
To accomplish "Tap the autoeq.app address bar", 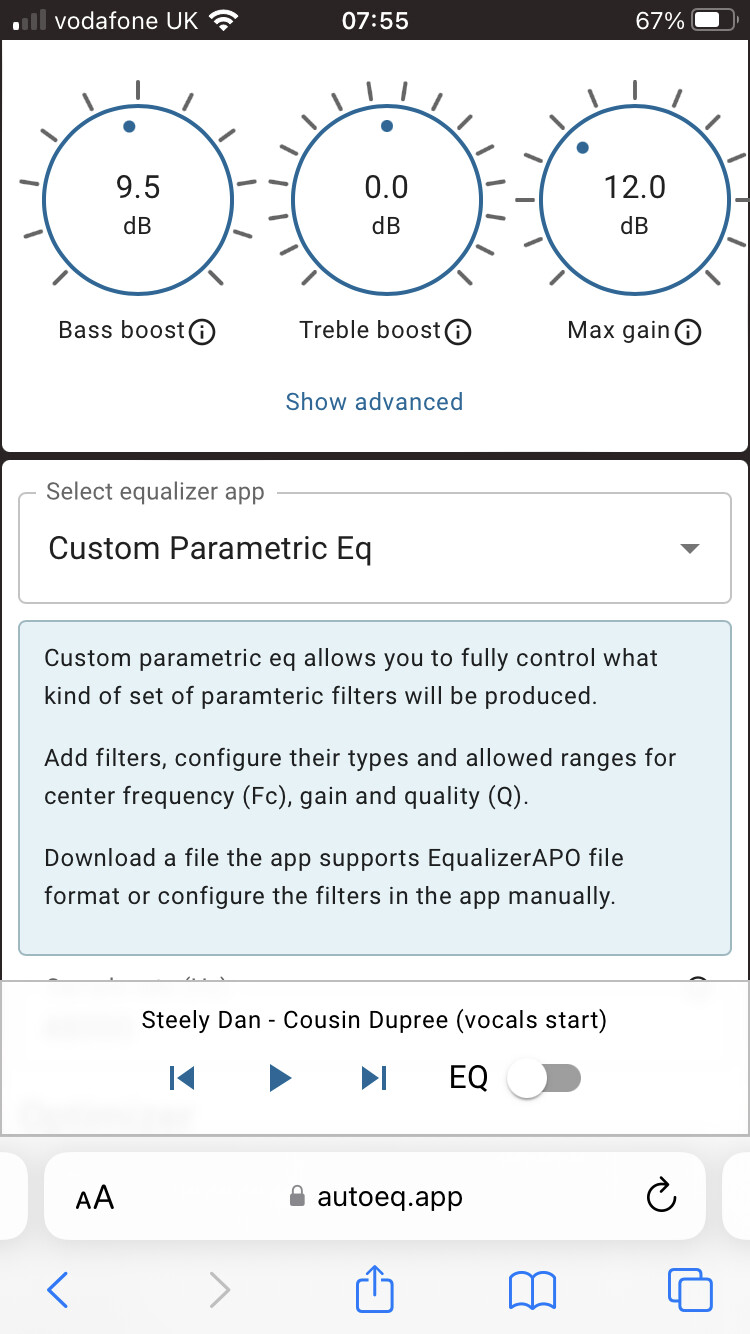I will tap(375, 1196).
